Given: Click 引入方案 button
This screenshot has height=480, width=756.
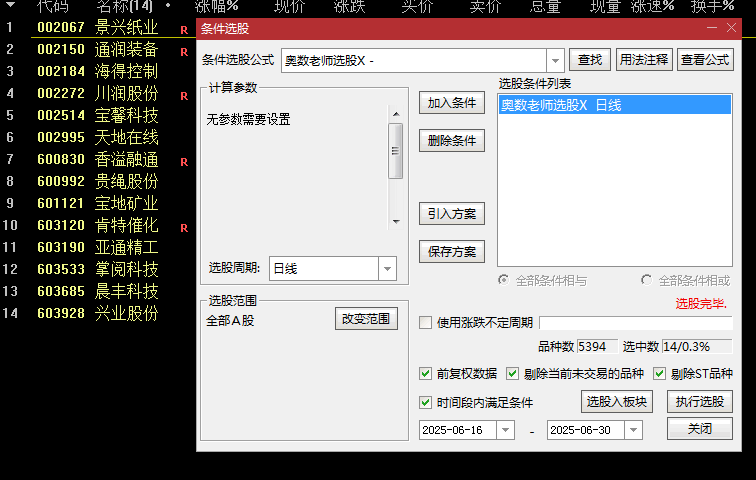Looking at the screenshot, I should coord(452,213).
